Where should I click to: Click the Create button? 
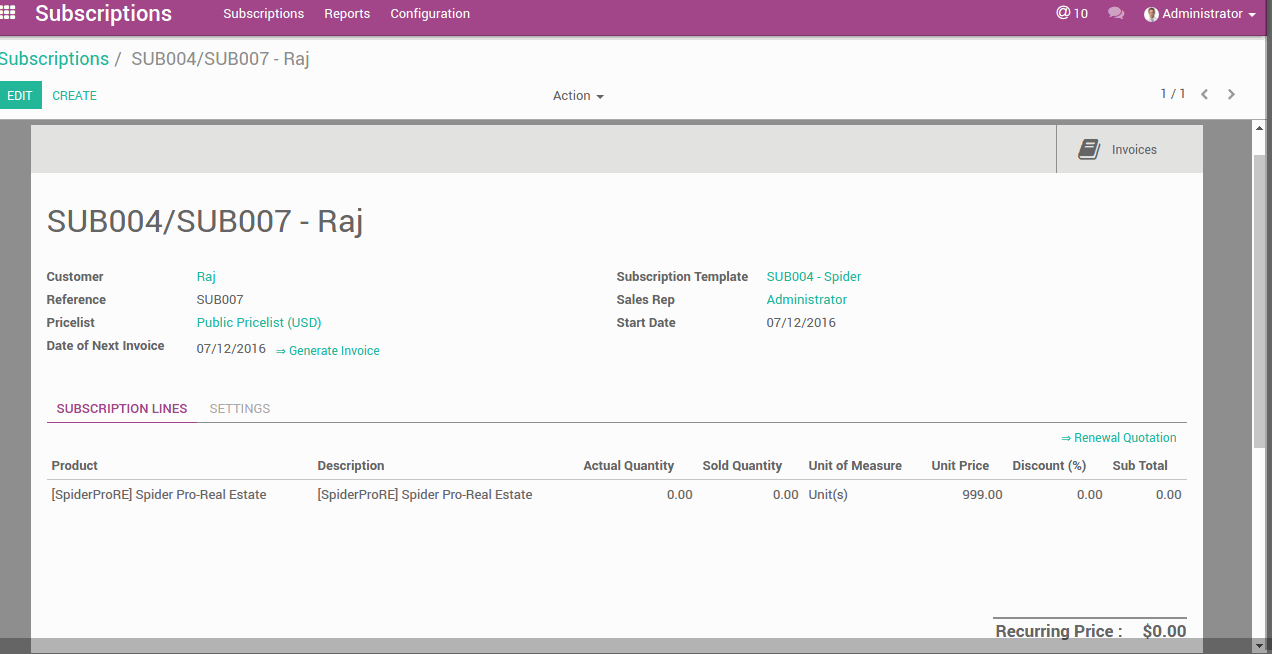click(75, 96)
